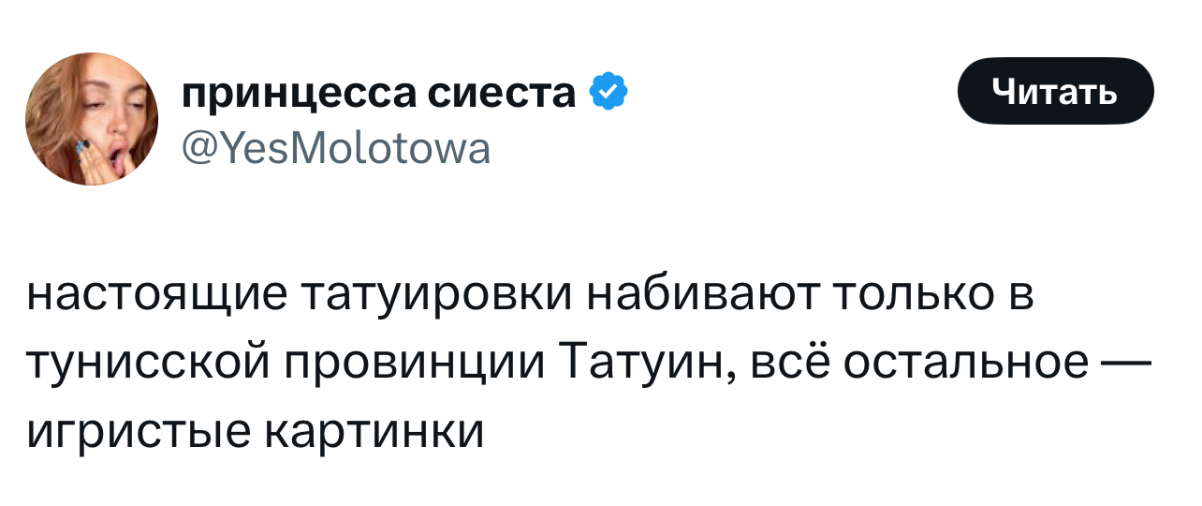Click the blue verified checkmark badge
1202x506 pixels.
(x=609, y=94)
